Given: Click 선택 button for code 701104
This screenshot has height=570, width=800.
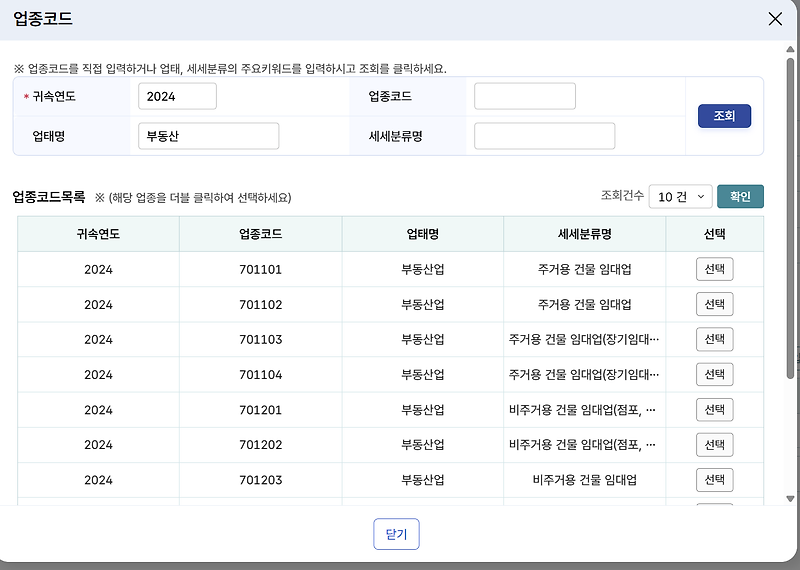Looking at the screenshot, I should pyautogui.click(x=714, y=374).
